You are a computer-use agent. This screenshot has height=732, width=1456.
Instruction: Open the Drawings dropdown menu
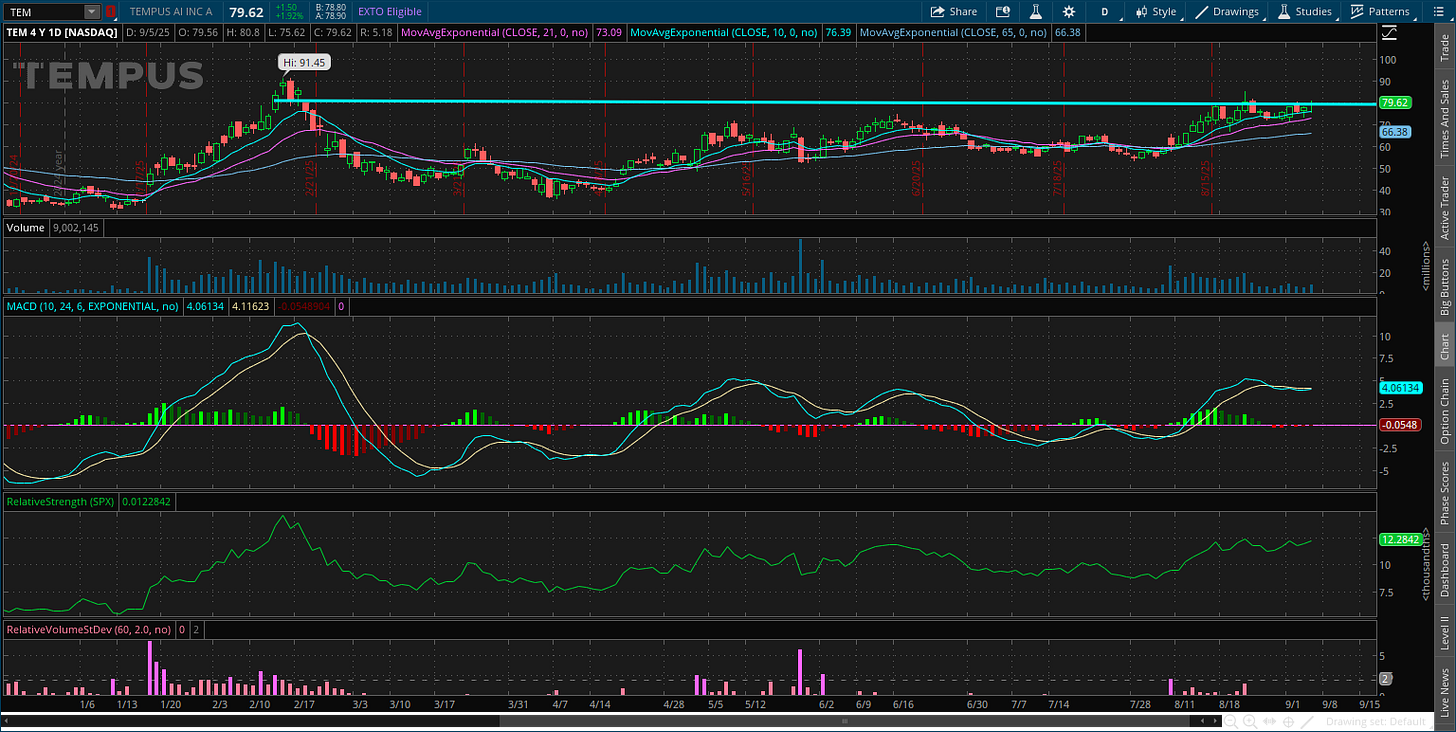[1227, 12]
